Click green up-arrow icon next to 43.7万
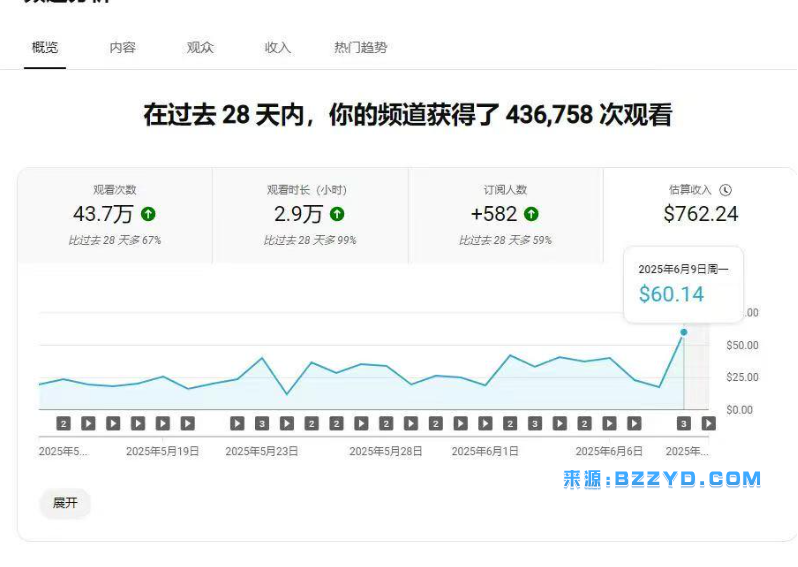798x567 pixels. (x=148, y=214)
